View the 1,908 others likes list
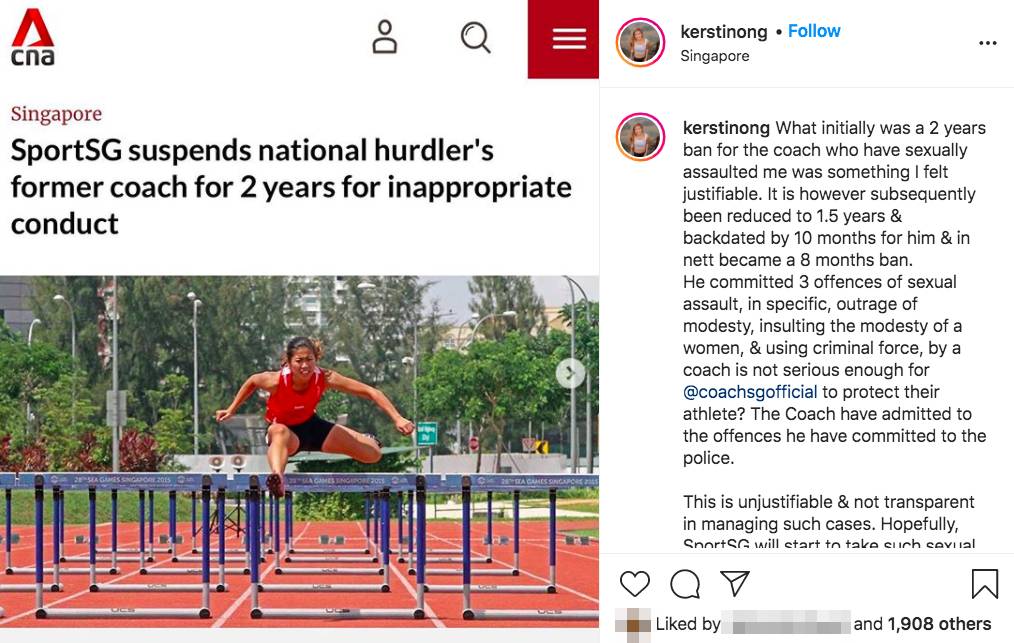The image size is (1014, 643). click(939, 624)
